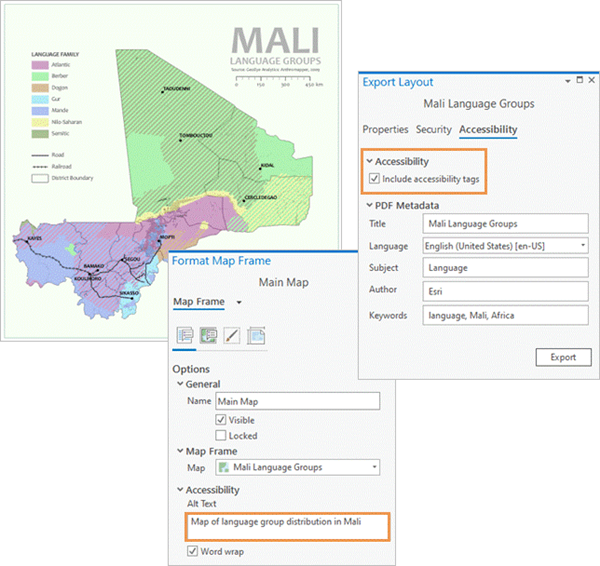Click the KAYES city label on the map
This screenshot has width=600, height=566.
(34, 238)
